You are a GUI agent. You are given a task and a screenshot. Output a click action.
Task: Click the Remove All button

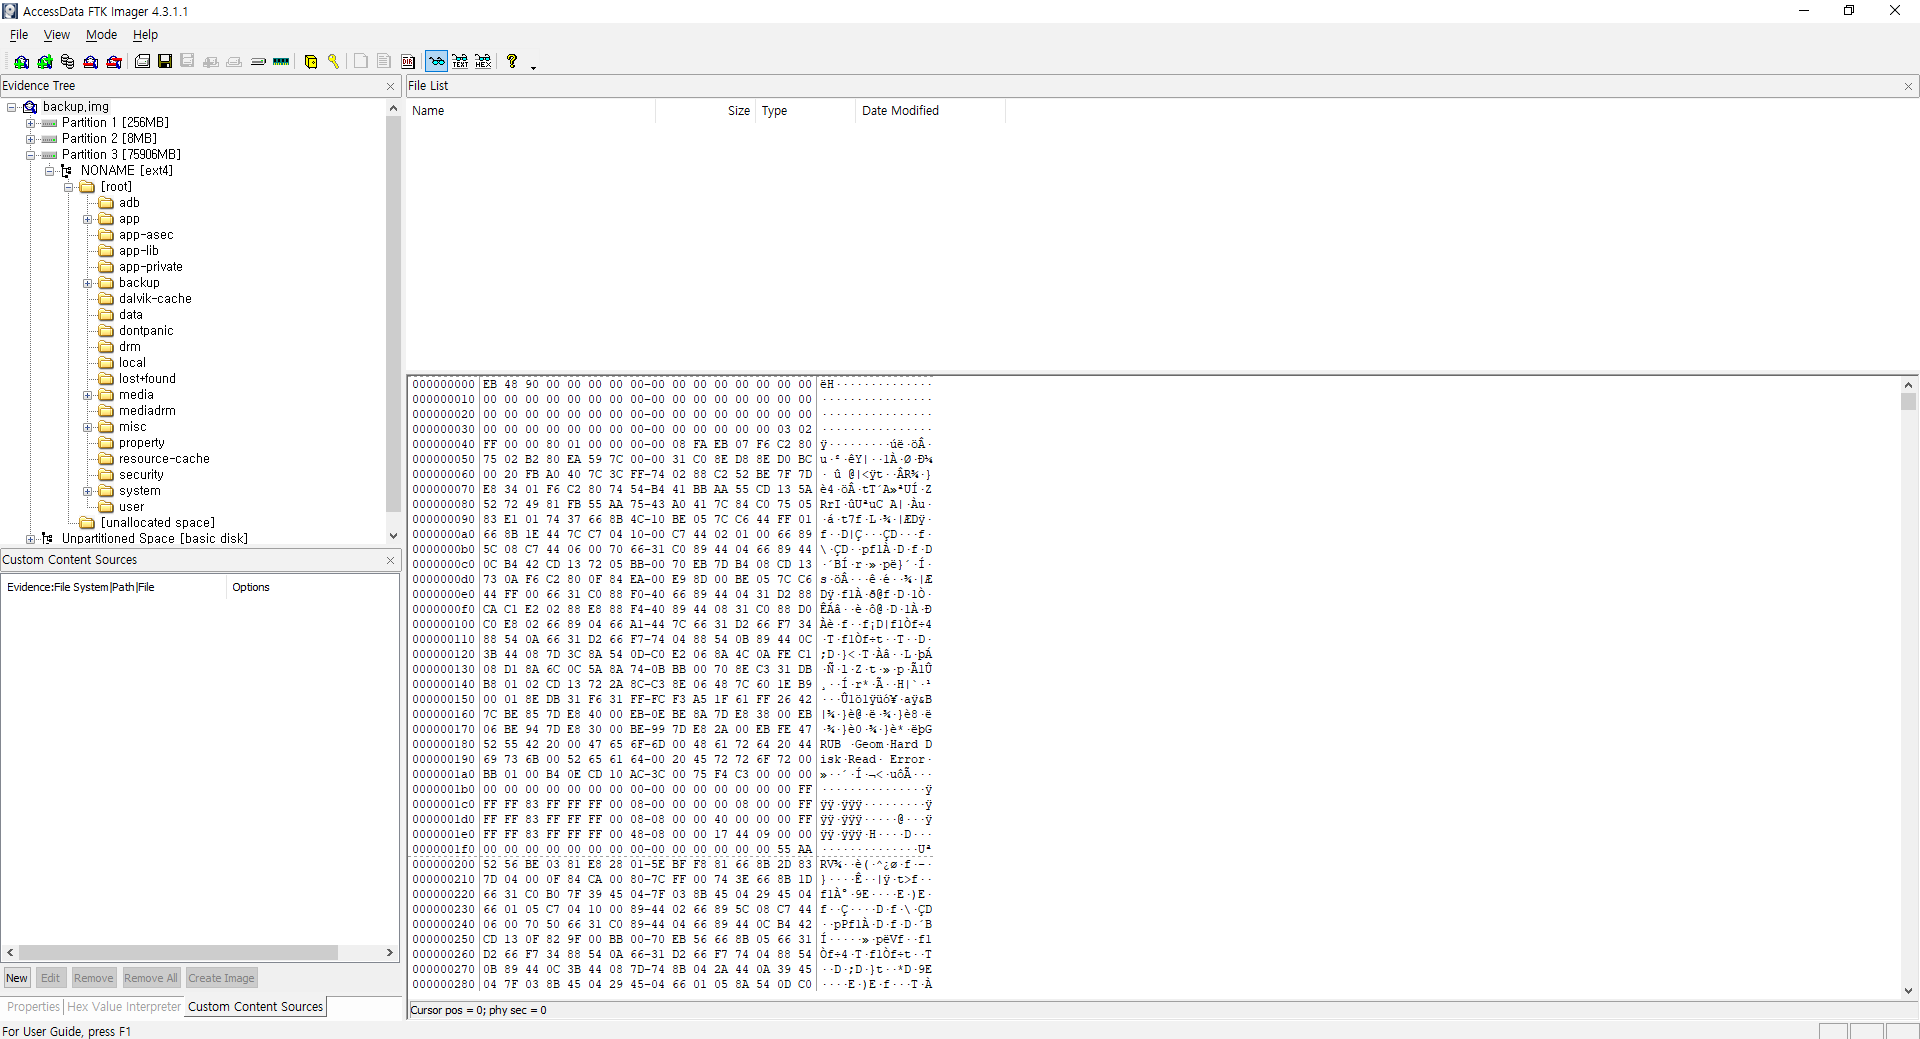(151, 978)
